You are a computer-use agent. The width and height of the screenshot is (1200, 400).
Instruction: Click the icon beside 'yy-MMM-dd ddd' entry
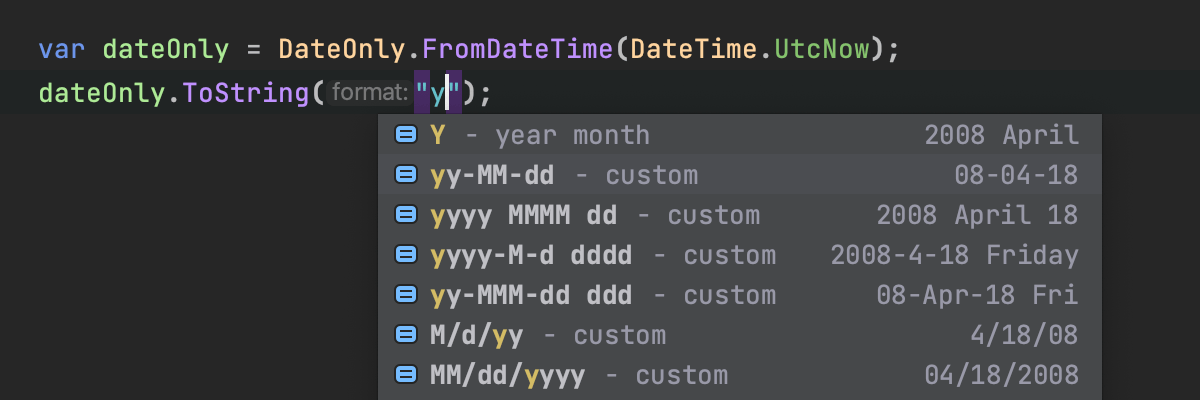pos(406,295)
